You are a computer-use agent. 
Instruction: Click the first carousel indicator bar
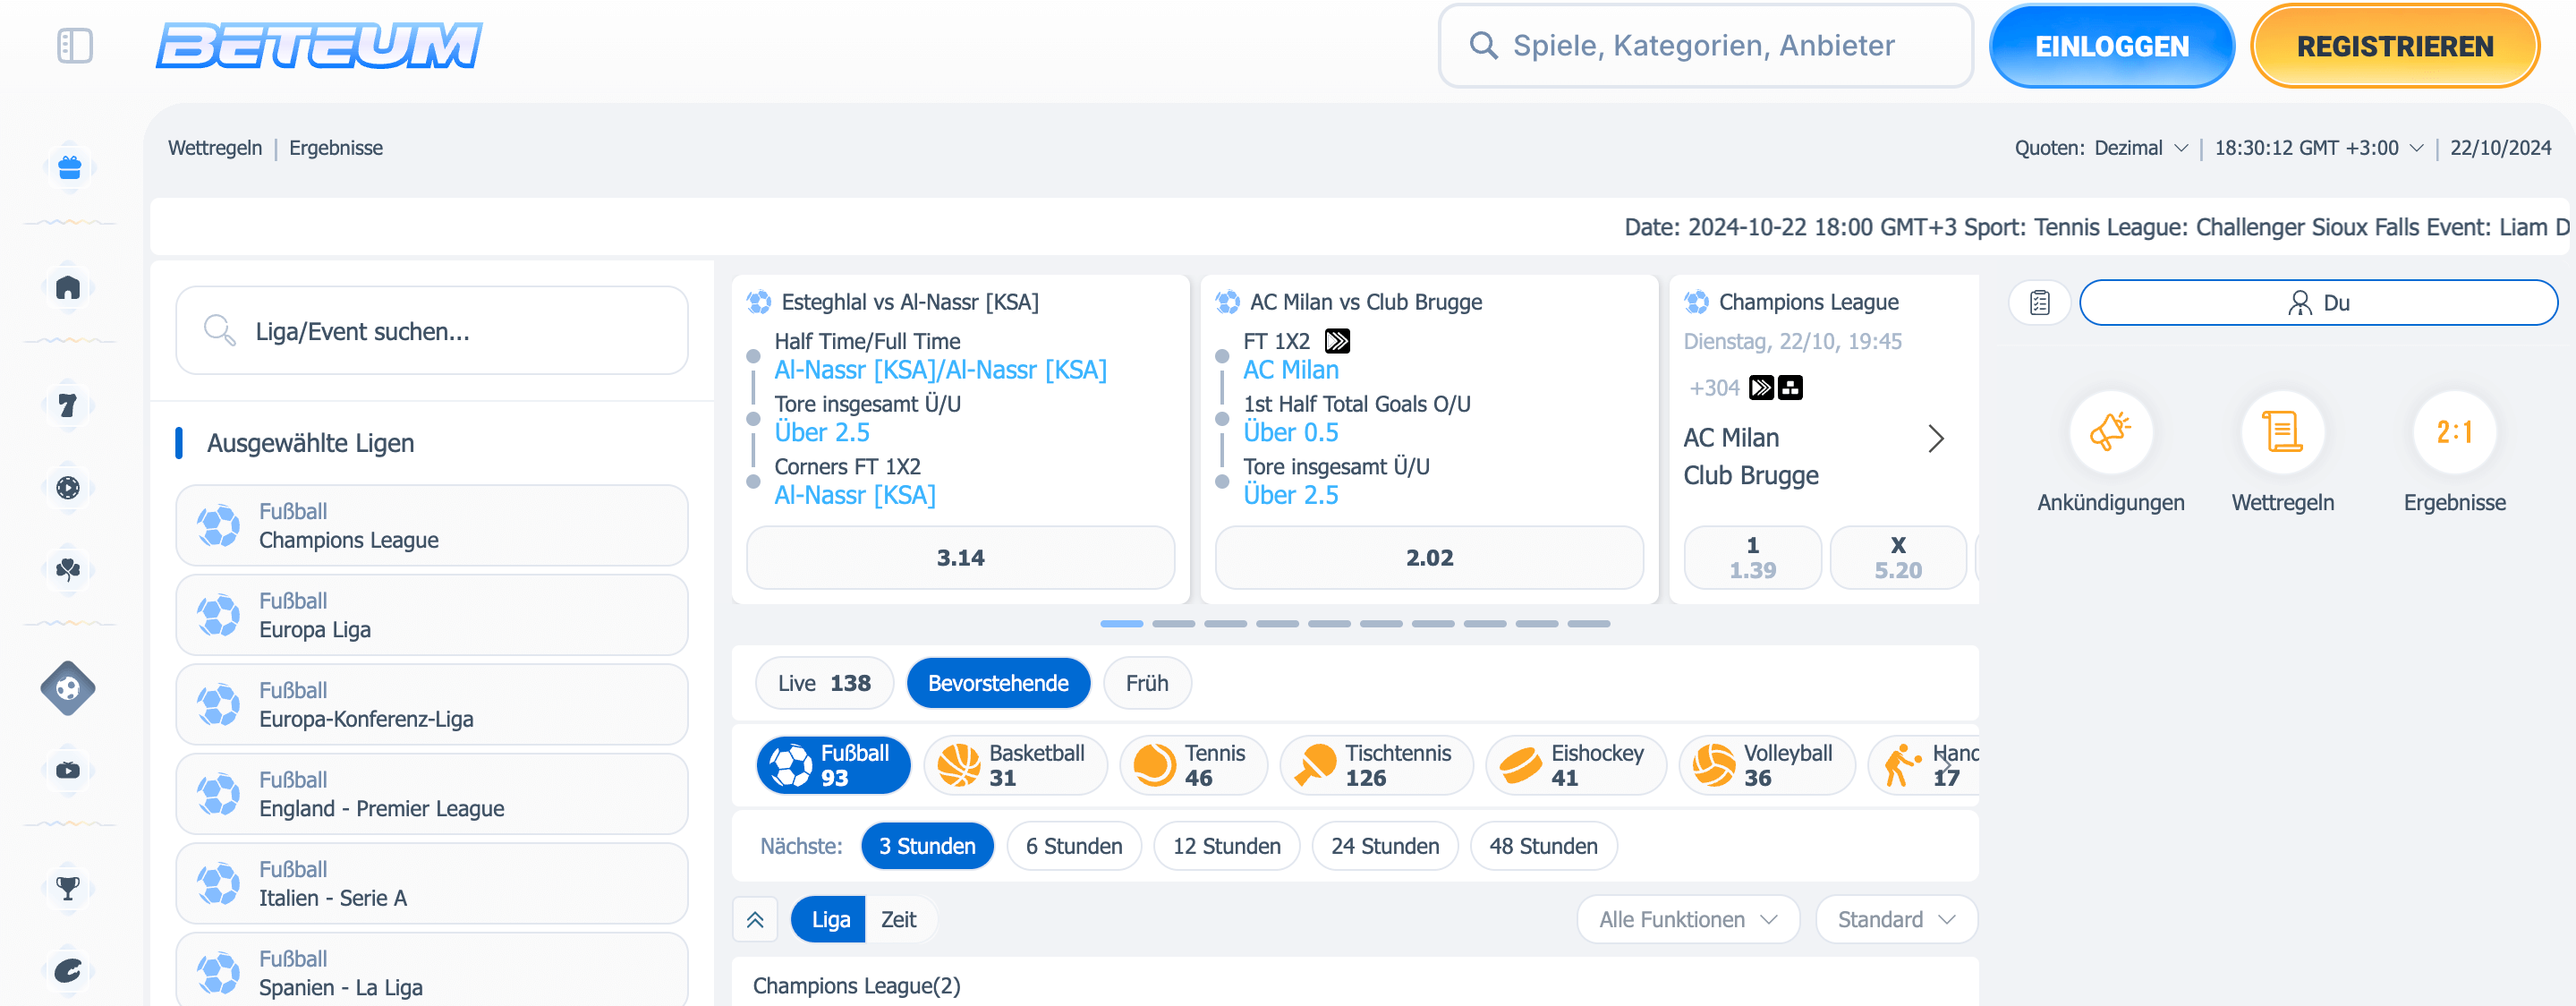tap(1121, 623)
